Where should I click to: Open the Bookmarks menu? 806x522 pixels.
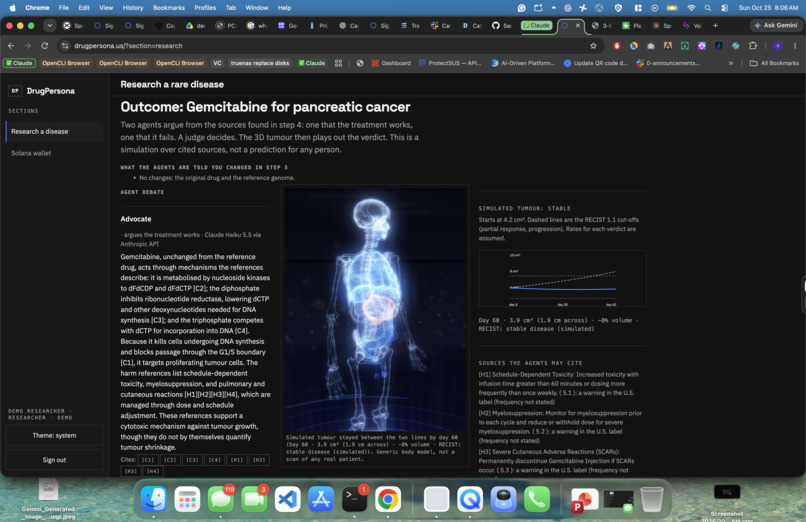click(x=169, y=8)
